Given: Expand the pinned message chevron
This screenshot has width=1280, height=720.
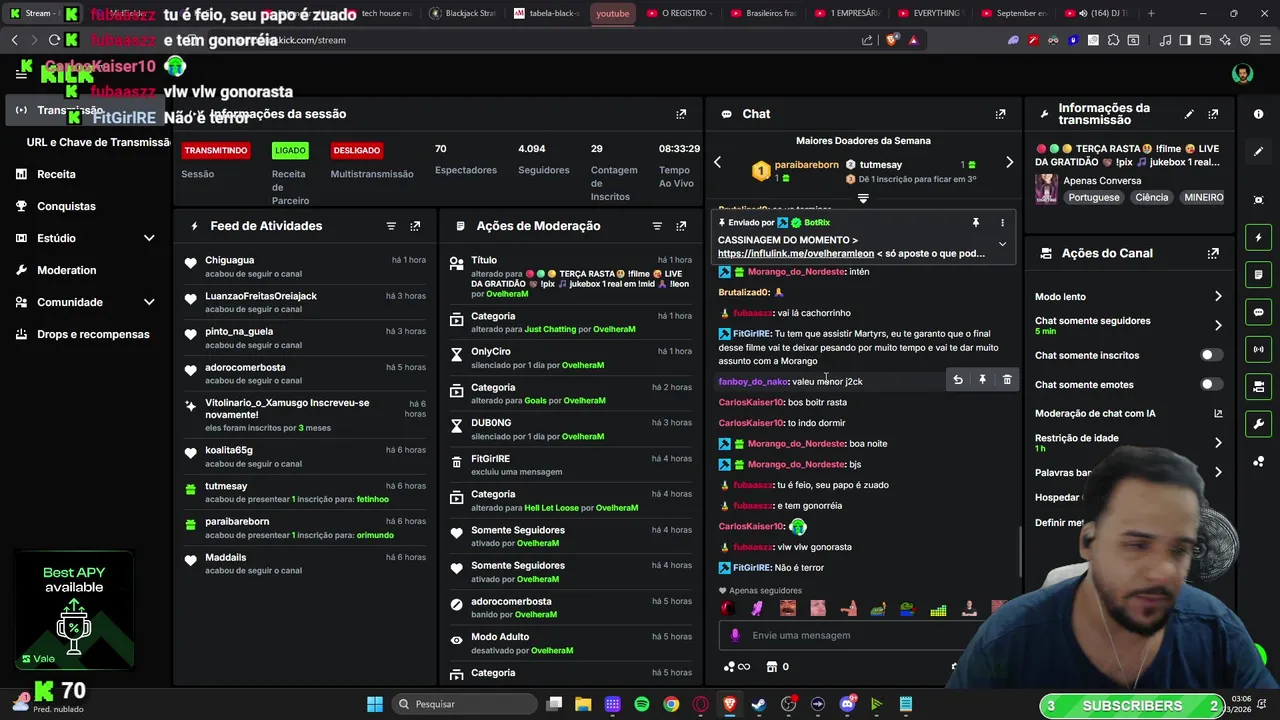Looking at the screenshot, I should [1002, 244].
